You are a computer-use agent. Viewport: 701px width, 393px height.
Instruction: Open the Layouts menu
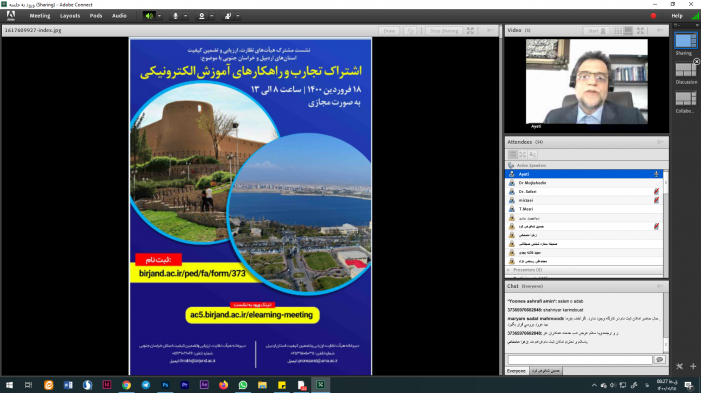(x=70, y=16)
